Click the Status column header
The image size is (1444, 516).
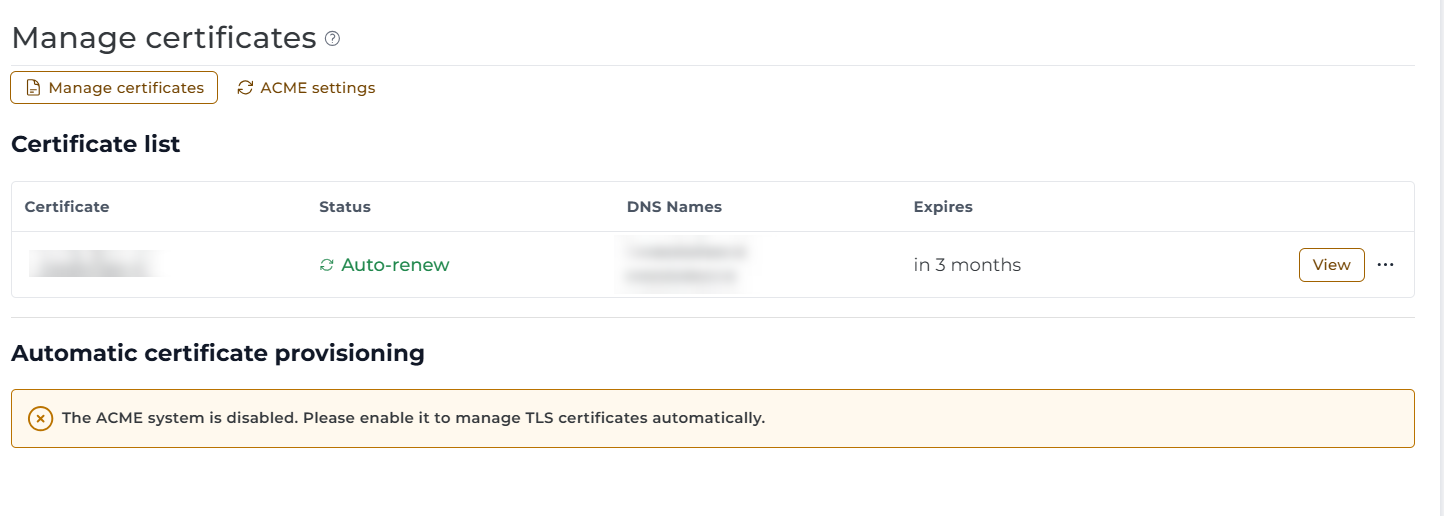pyautogui.click(x=345, y=207)
